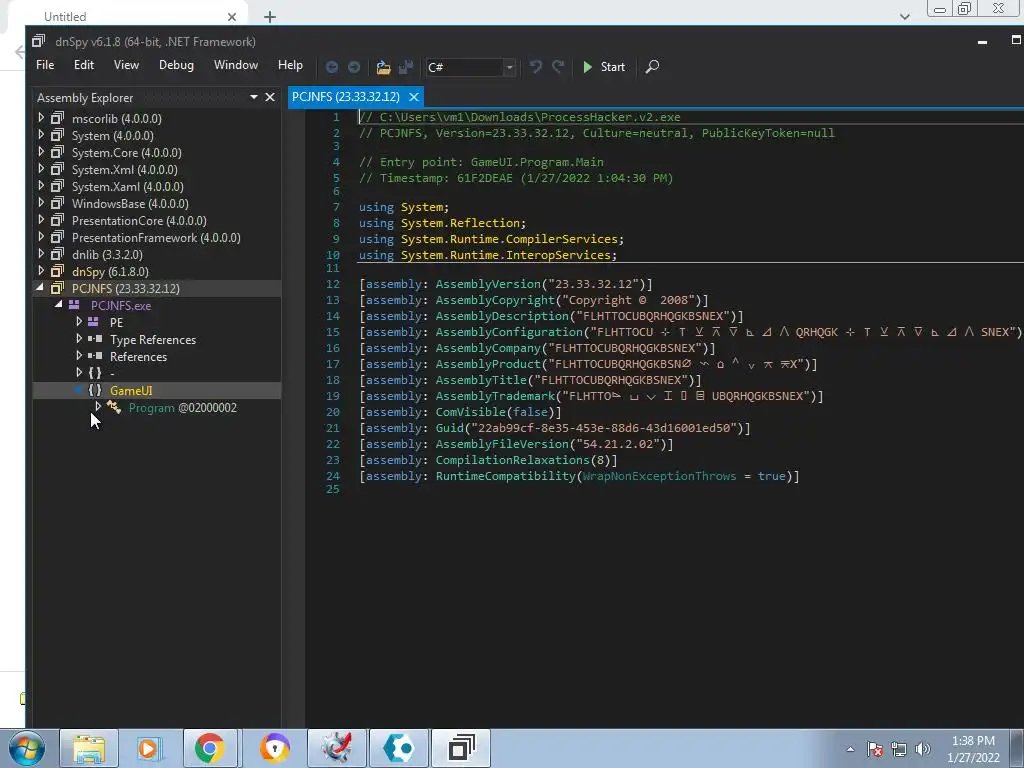Select the PCJNFS (23.33.32.12) document tab
1024x768 pixels.
coord(345,97)
